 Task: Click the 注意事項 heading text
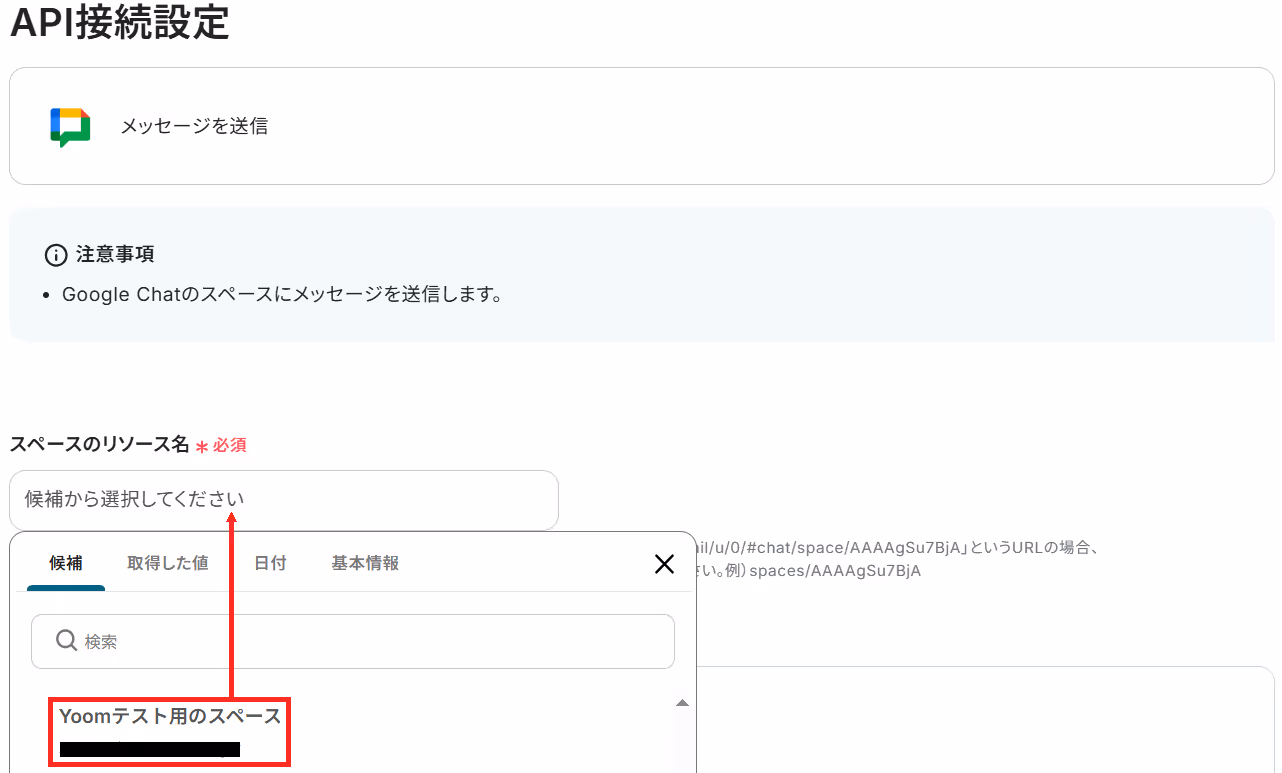click(115, 255)
